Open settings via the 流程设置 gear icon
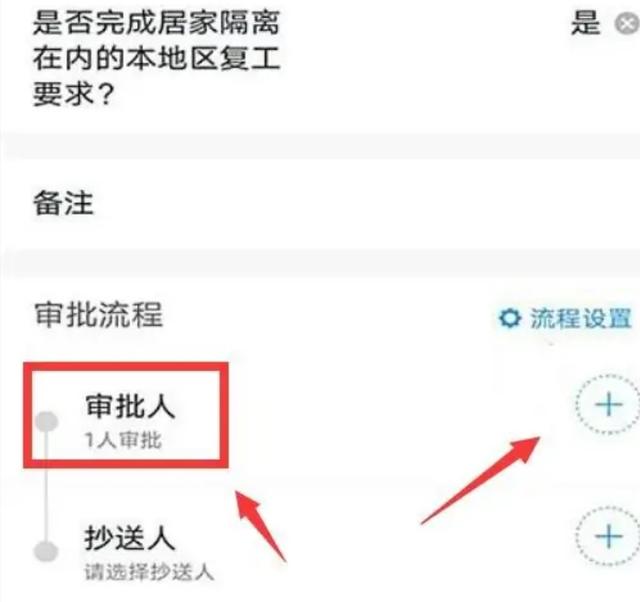The height and width of the screenshot is (602, 640). 510,318
